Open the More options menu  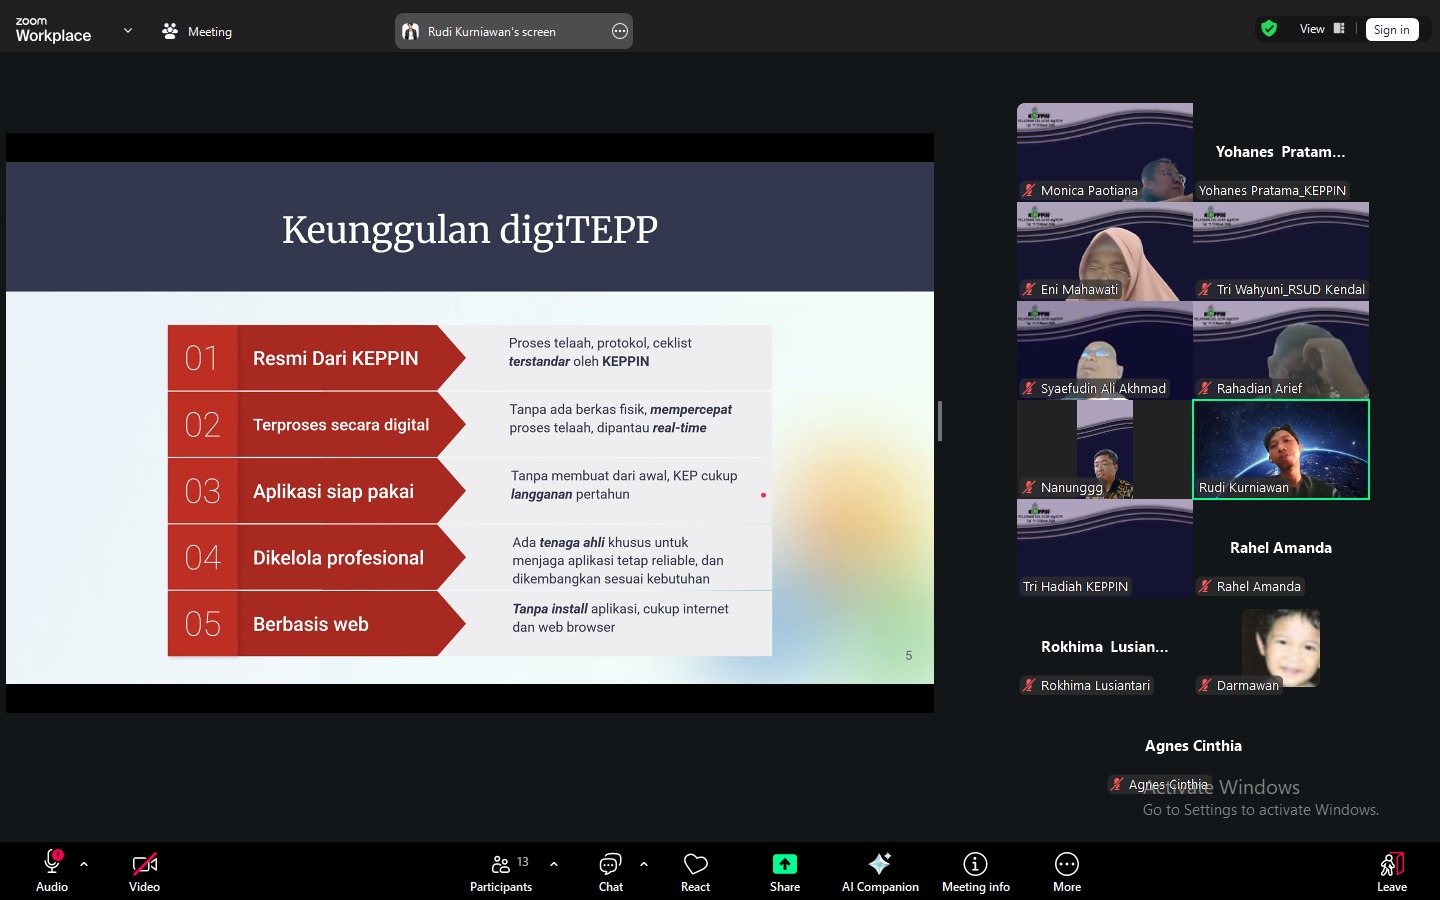click(x=1067, y=871)
